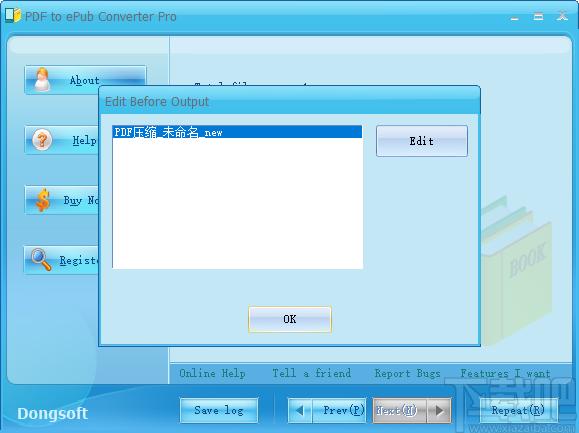Click the Buy Now dollar icon

point(43,200)
